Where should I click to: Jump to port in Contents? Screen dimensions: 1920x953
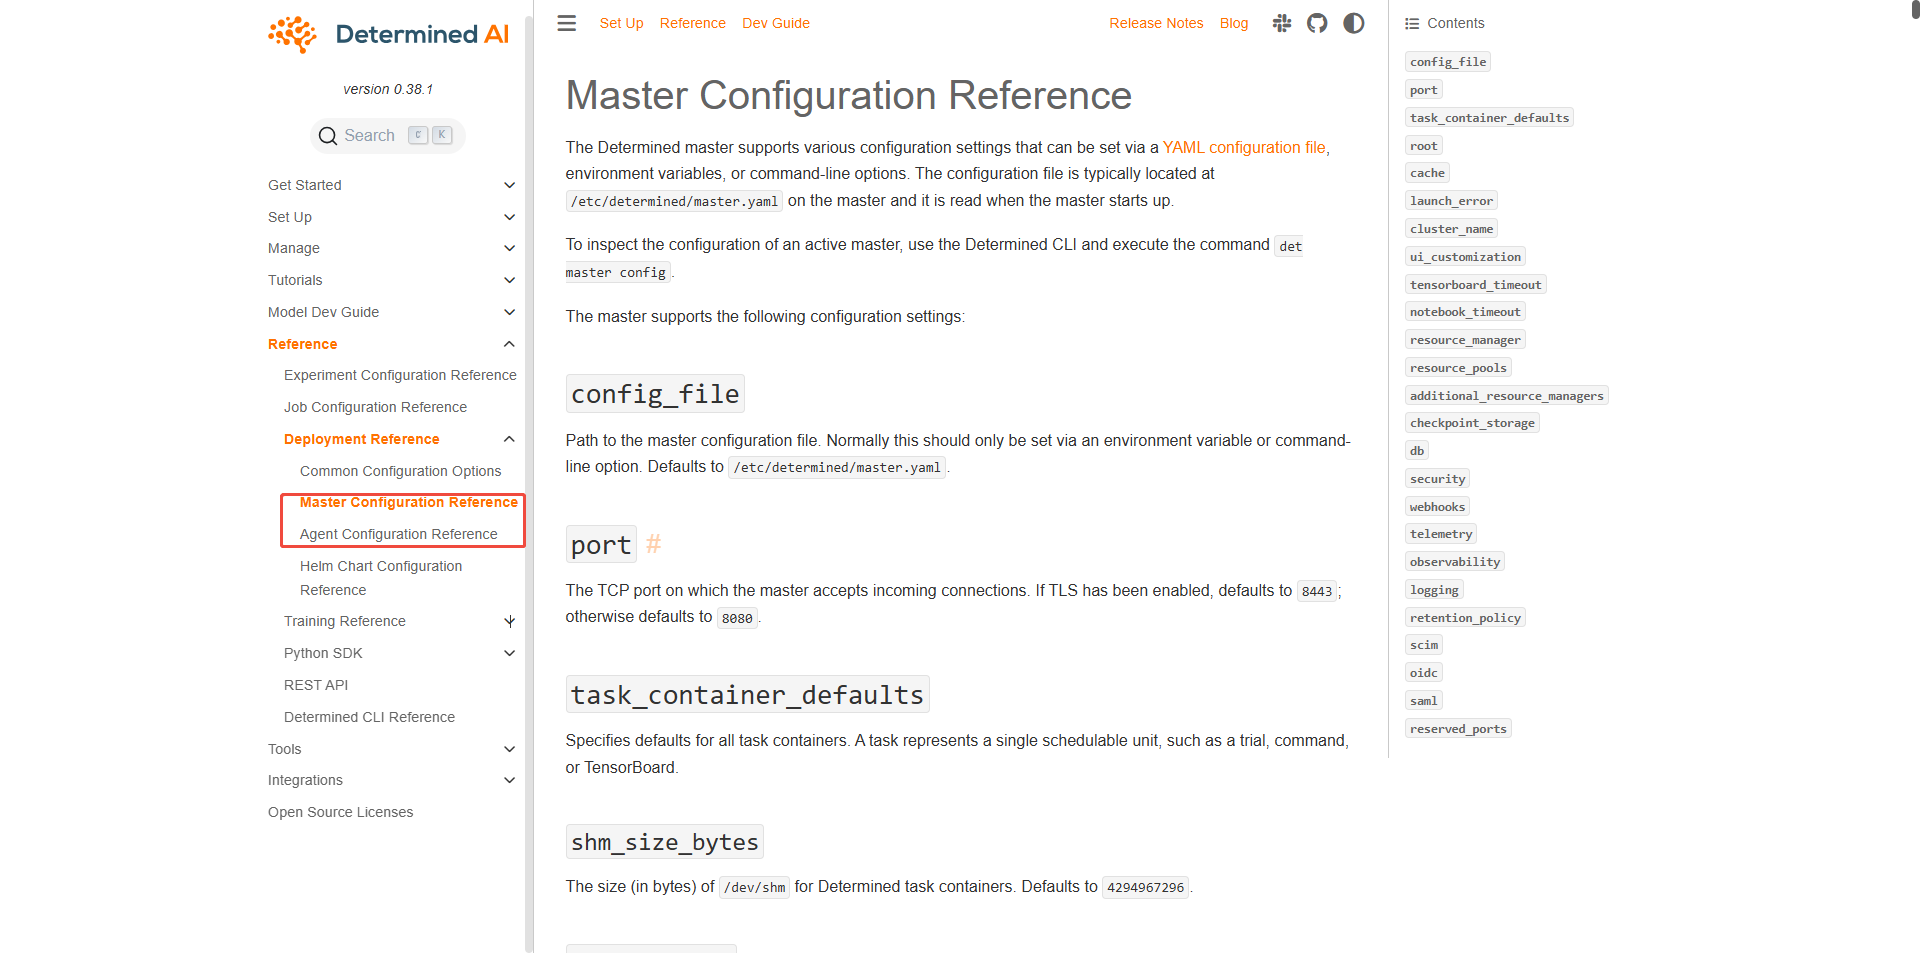[1423, 90]
